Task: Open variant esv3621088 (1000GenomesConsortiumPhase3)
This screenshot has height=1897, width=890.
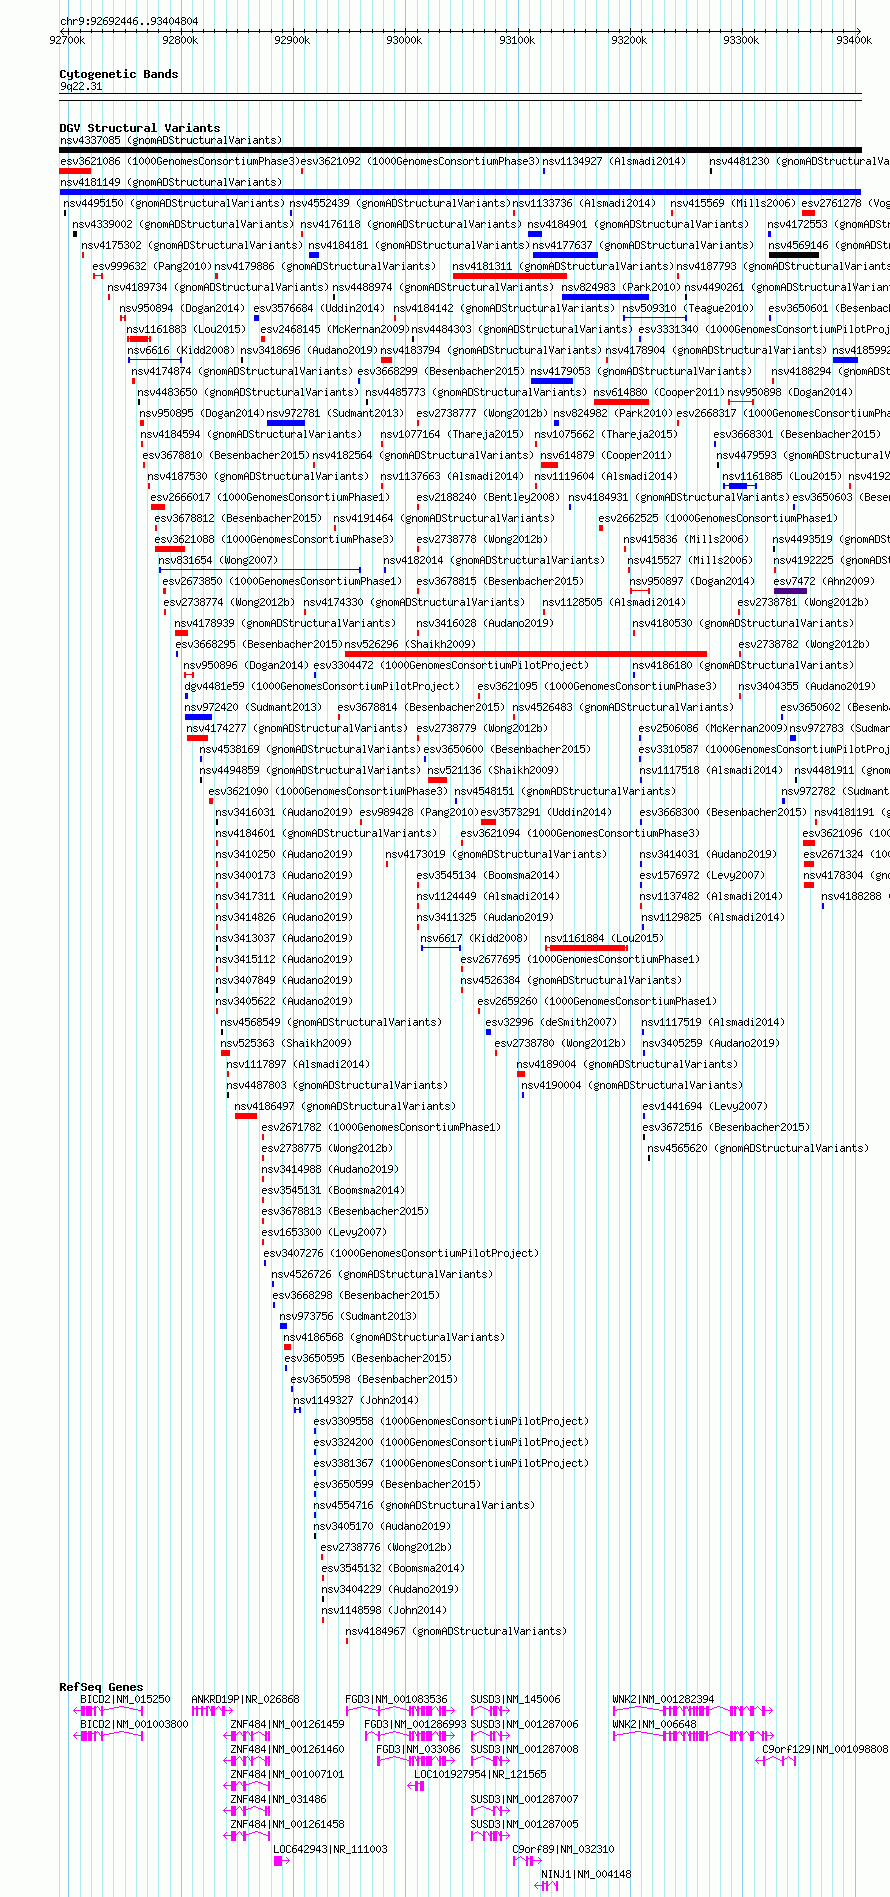Action: (x=274, y=539)
